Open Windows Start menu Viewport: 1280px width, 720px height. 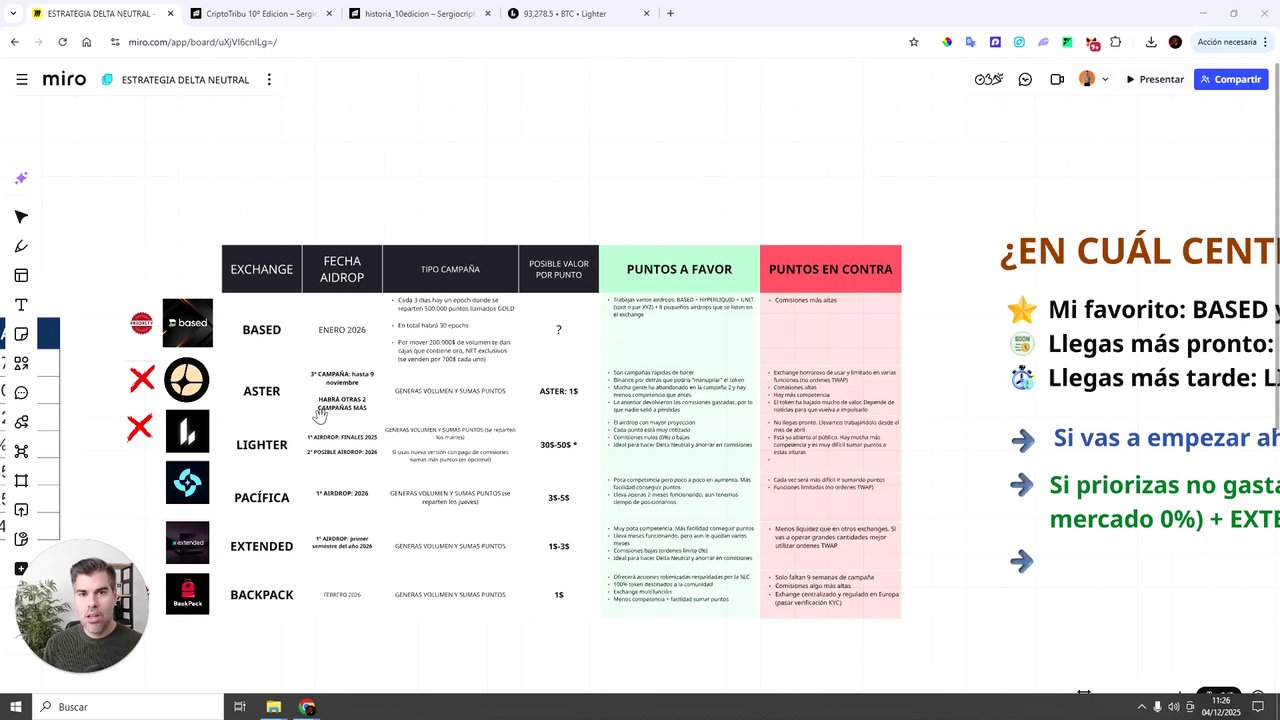pyautogui.click(x=16, y=707)
